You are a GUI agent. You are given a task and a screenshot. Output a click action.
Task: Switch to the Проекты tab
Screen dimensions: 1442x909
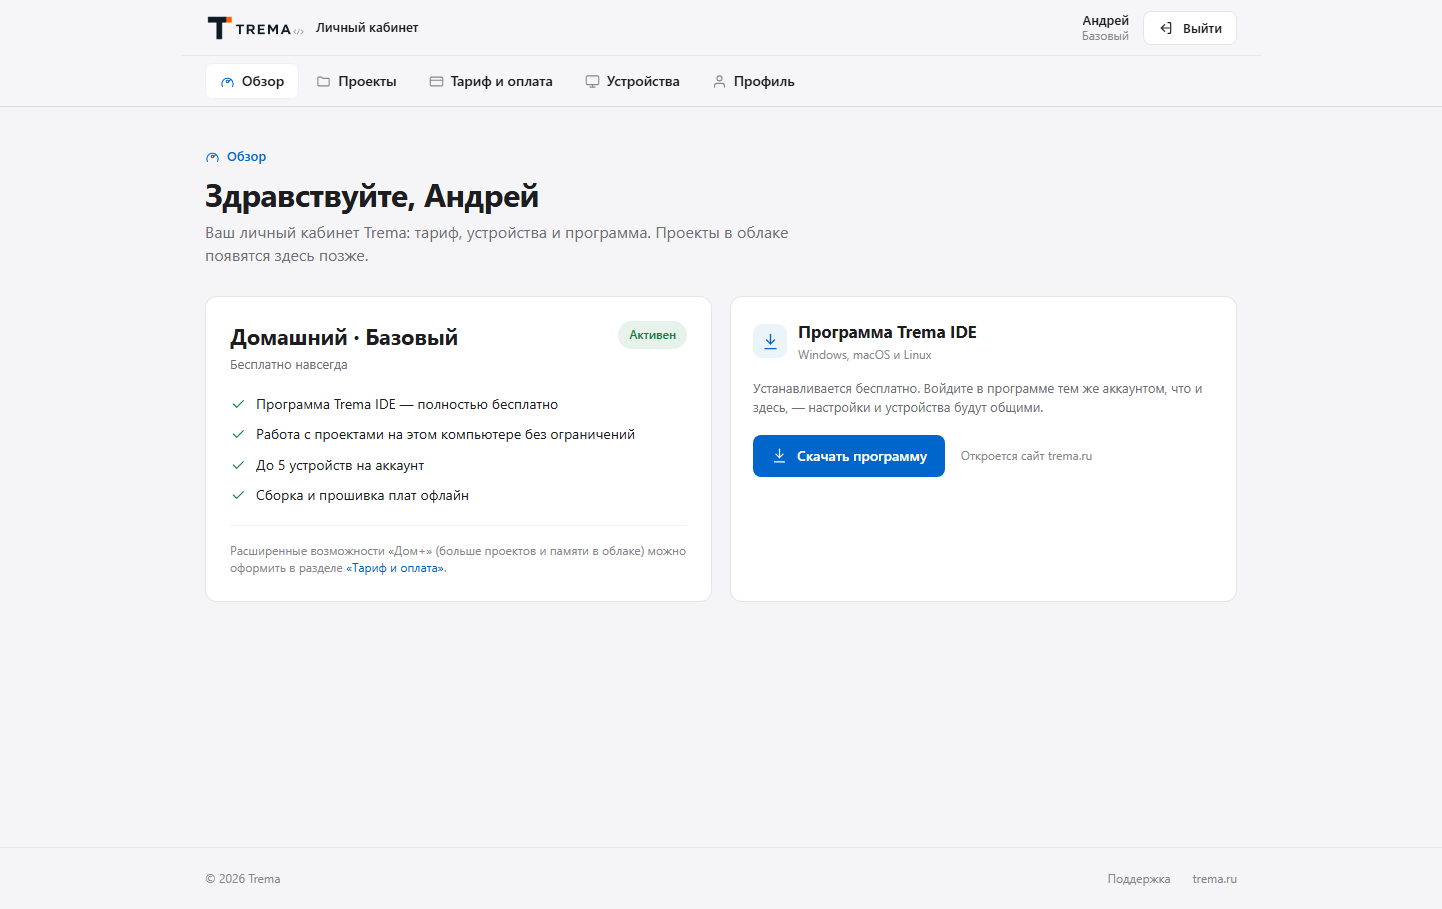[357, 81]
